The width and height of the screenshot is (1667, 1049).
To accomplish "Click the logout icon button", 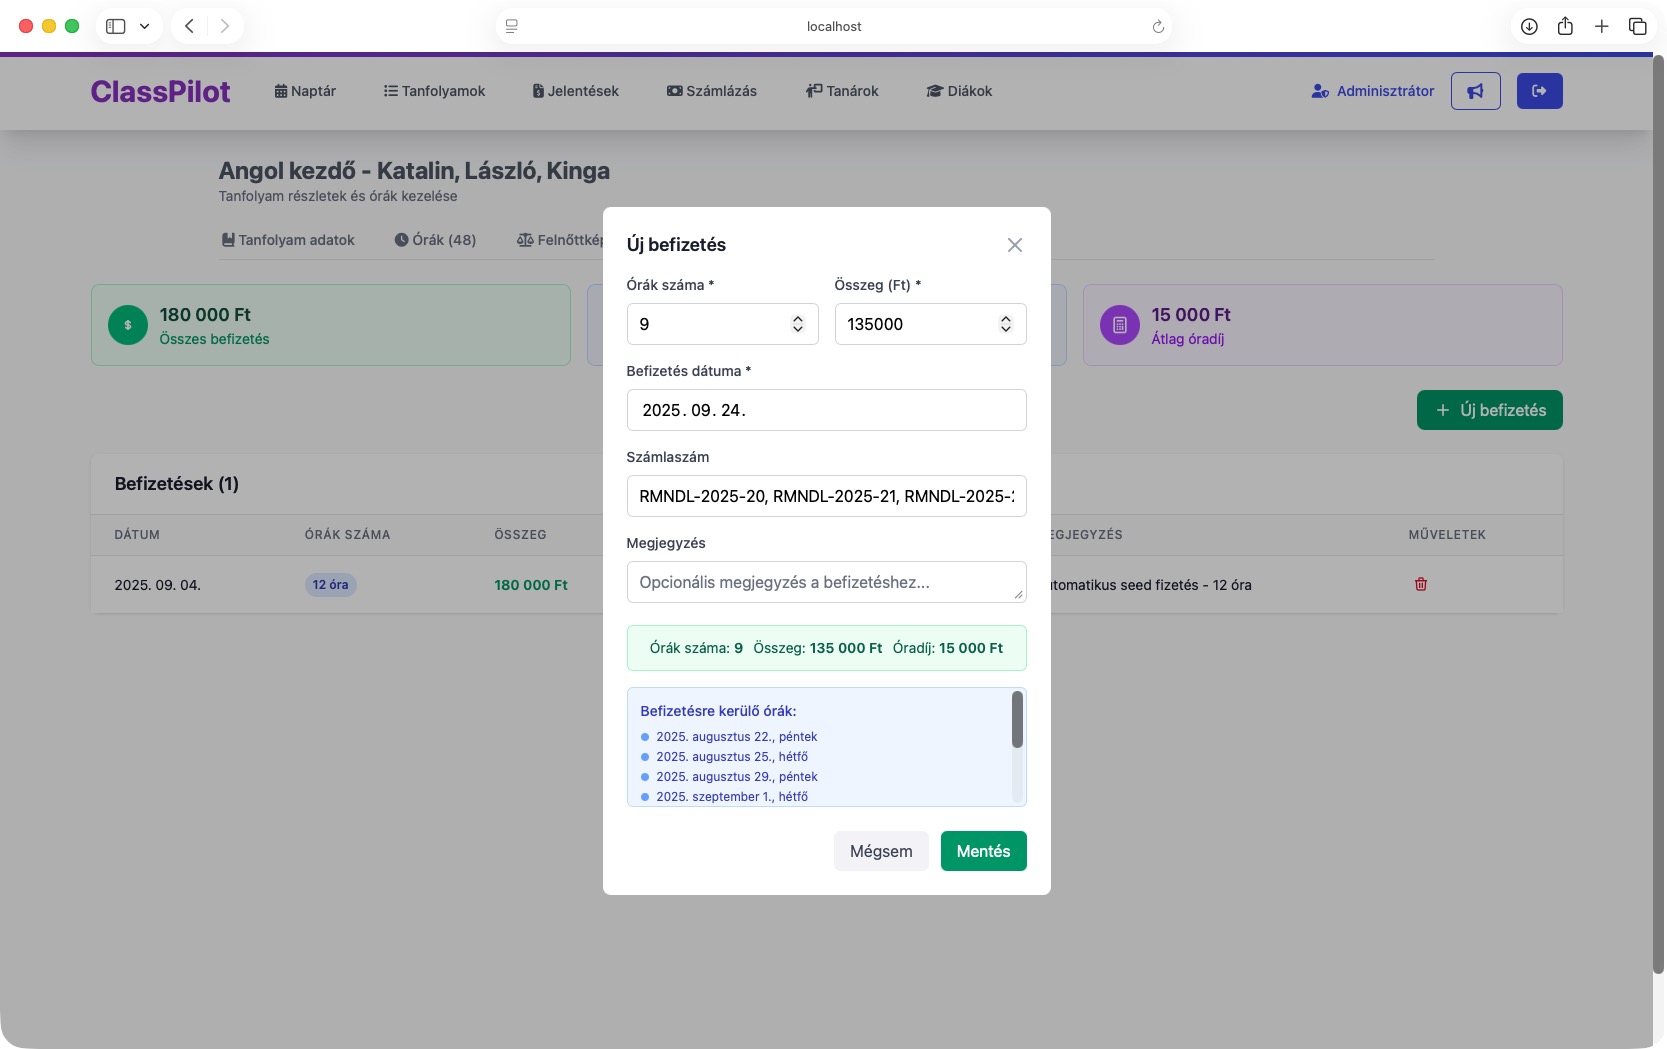I will [x=1539, y=91].
